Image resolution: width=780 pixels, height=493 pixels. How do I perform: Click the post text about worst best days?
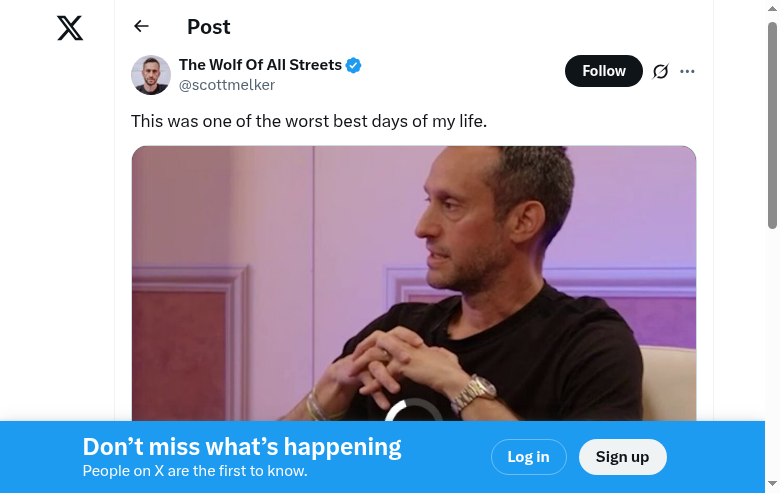tap(308, 121)
